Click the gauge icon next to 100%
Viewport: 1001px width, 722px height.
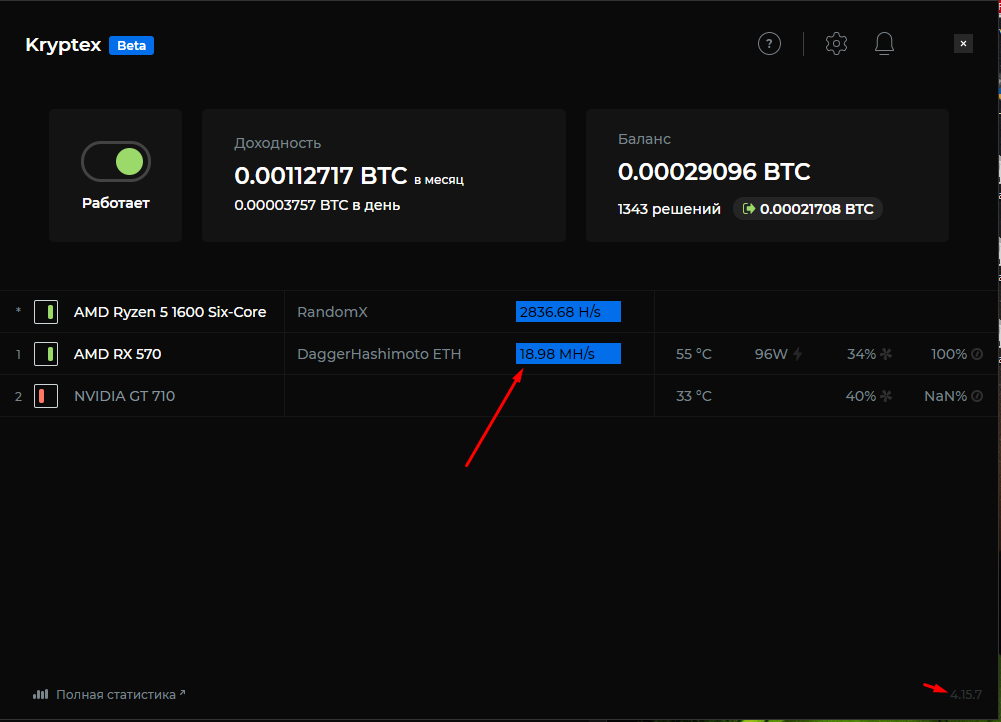pos(977,354)
